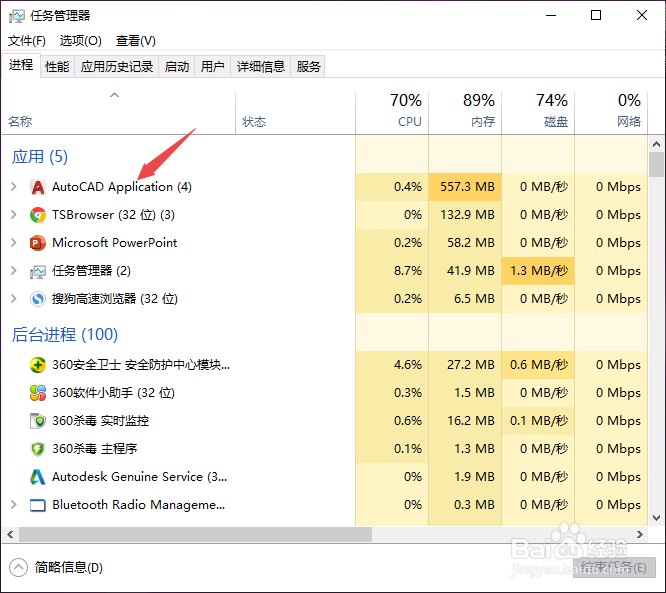
Task: Click the TSBrowser chrome-style icon
Action: coord(38,215)
